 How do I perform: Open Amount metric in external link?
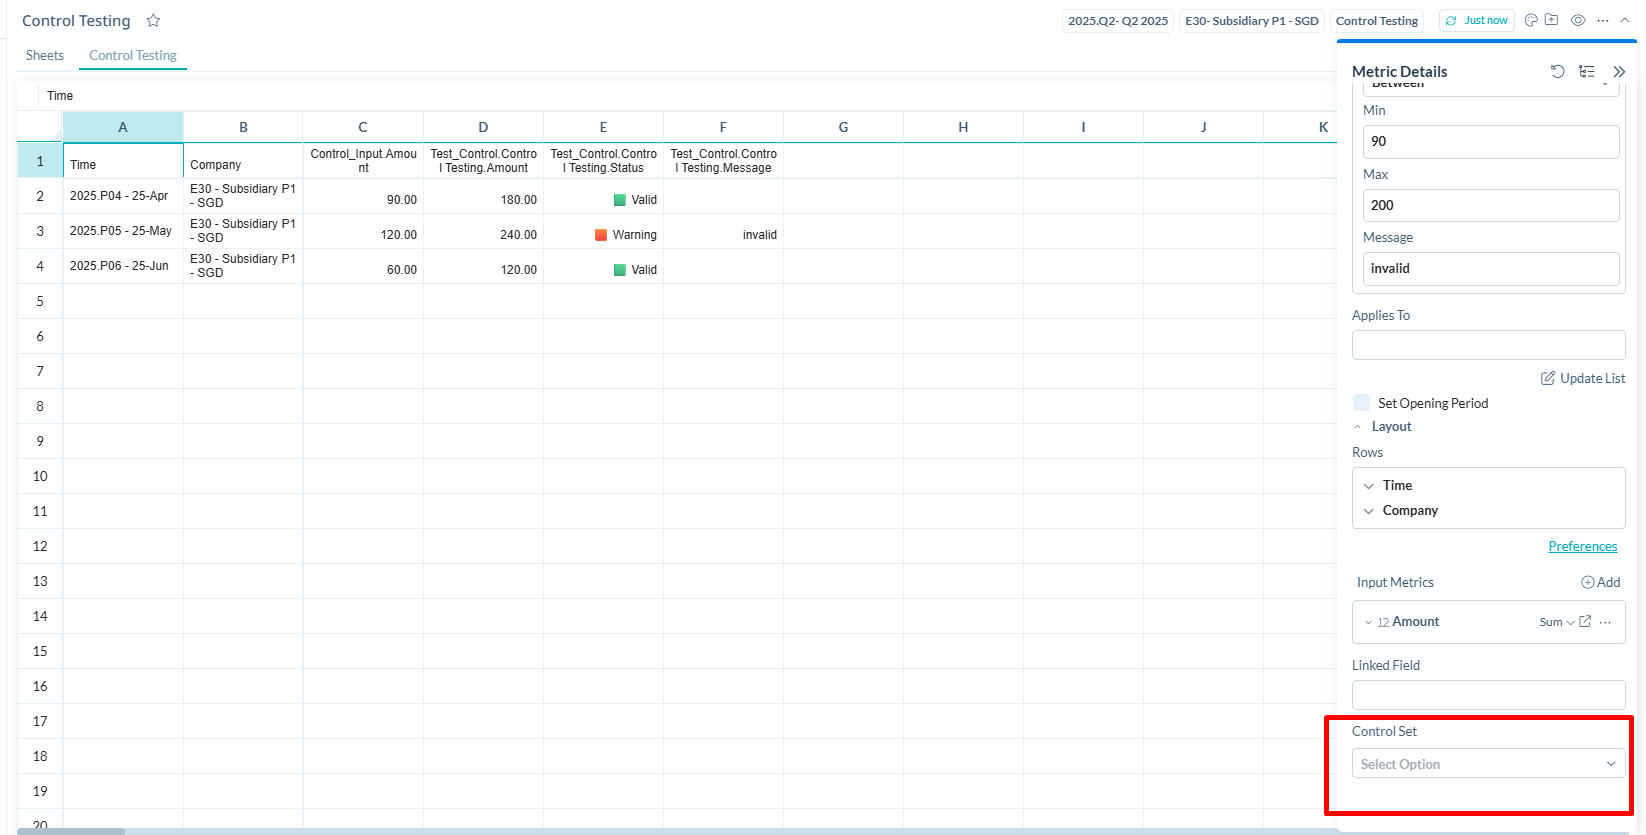(x=1585, y=622)
